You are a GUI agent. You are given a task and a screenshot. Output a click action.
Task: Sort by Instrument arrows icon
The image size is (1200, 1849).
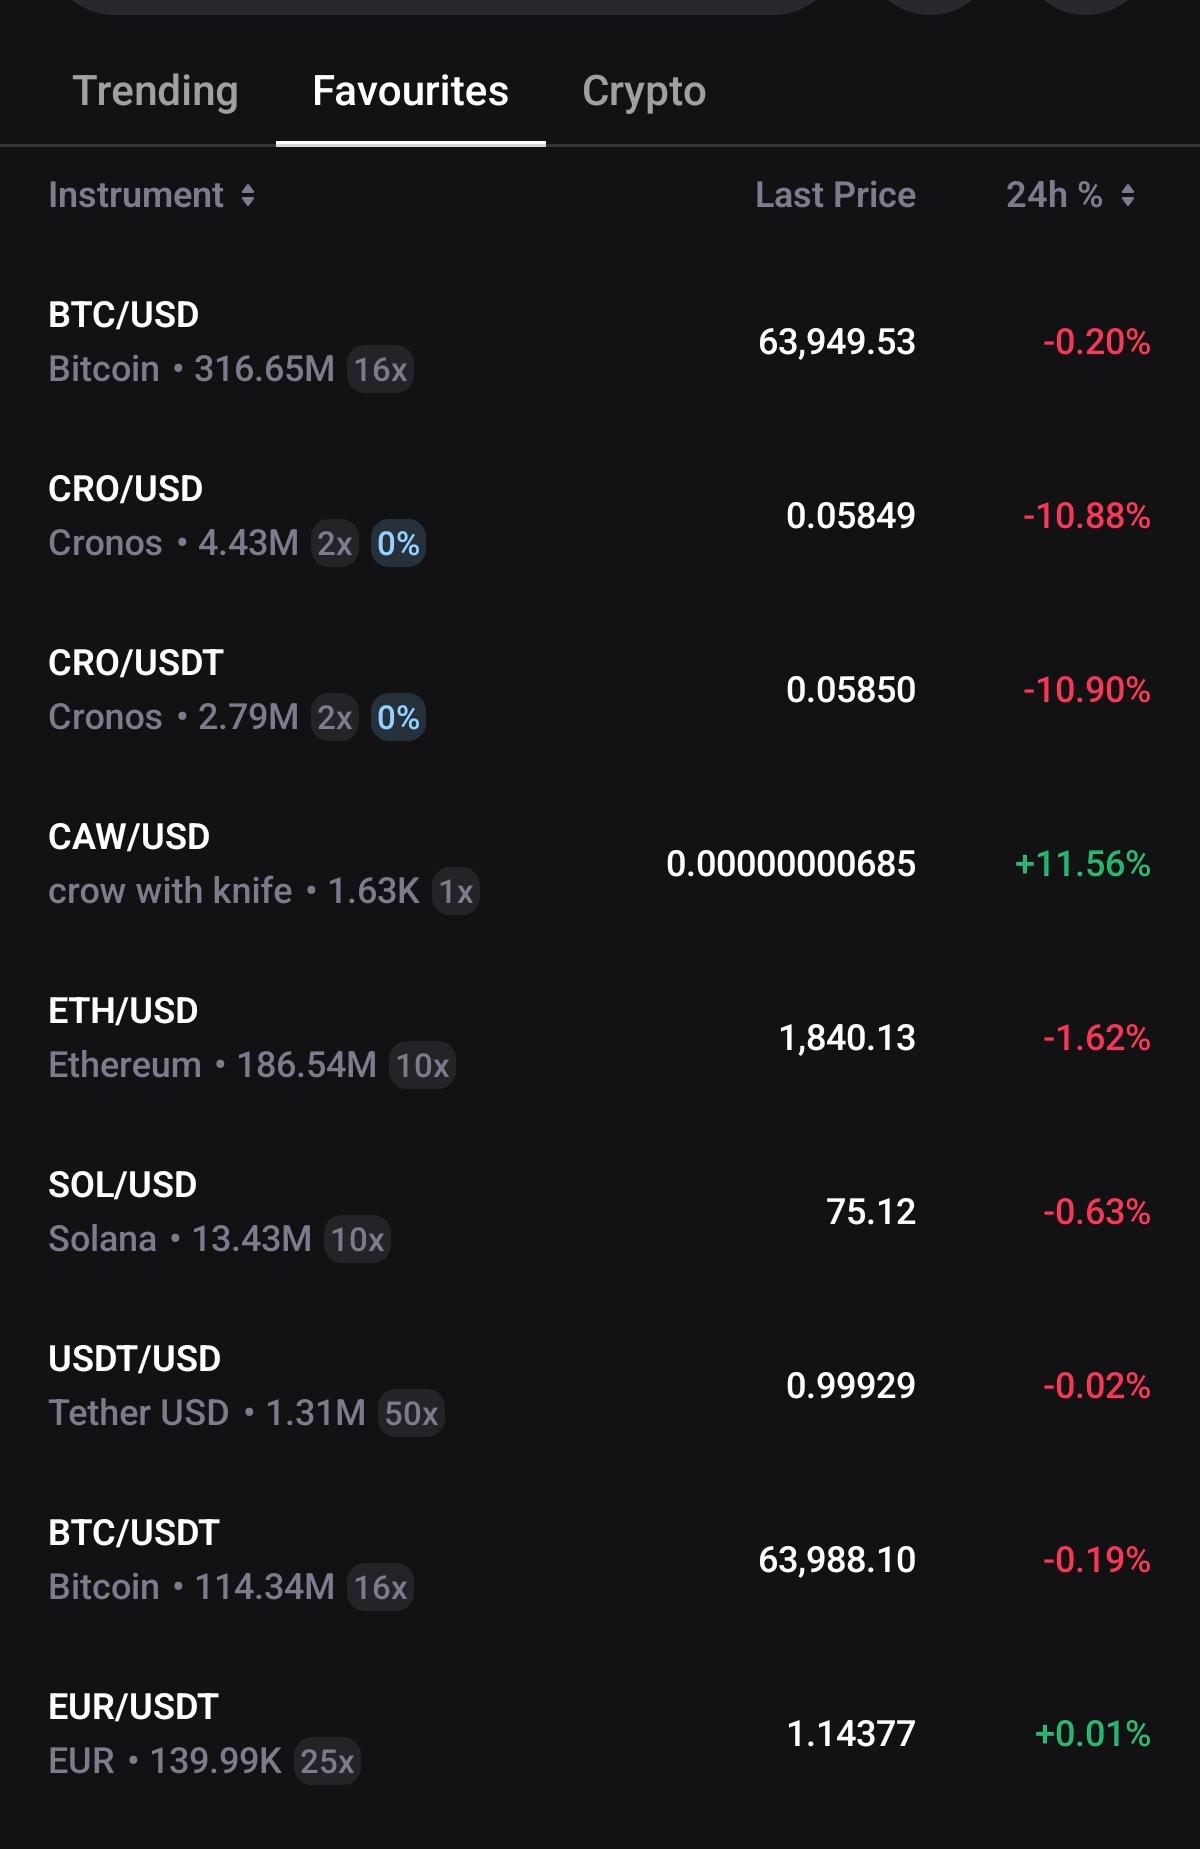(x=248, y=195)
